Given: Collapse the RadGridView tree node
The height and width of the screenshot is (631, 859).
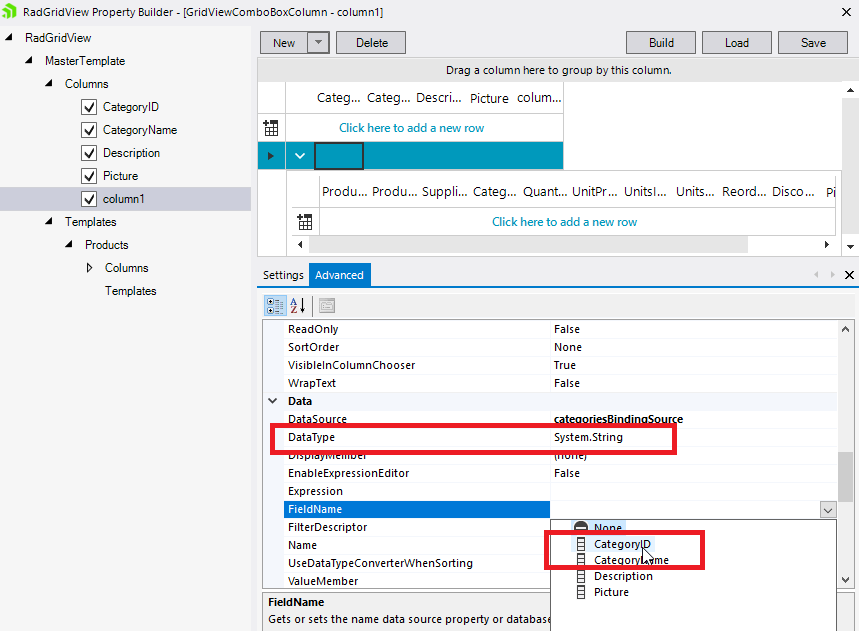Looking at the screenshot, I should coord(9,37).
